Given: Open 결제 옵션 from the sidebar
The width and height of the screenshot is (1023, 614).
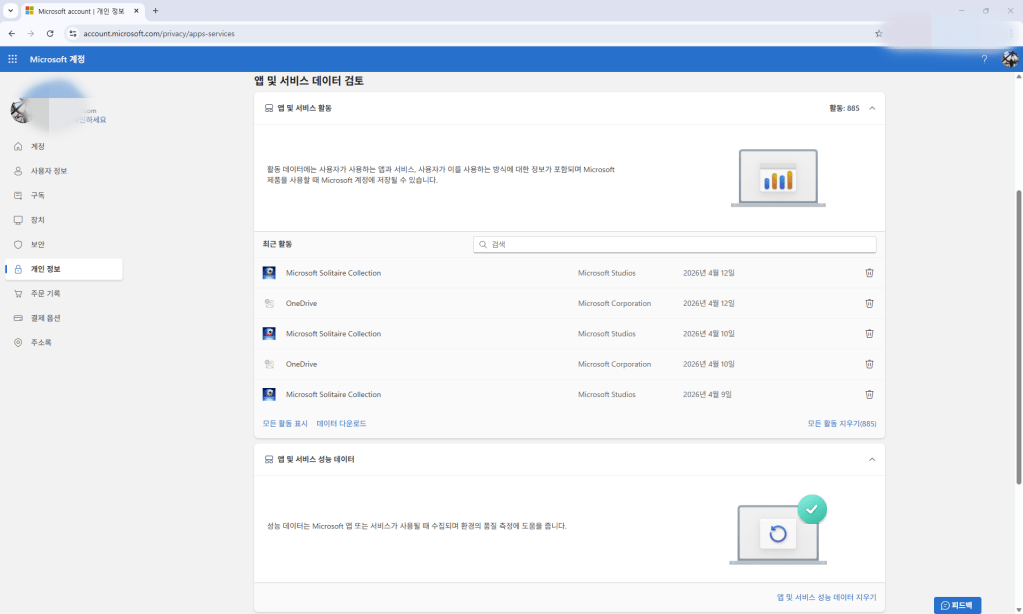Looking at the screenshot, I should 46,317.
